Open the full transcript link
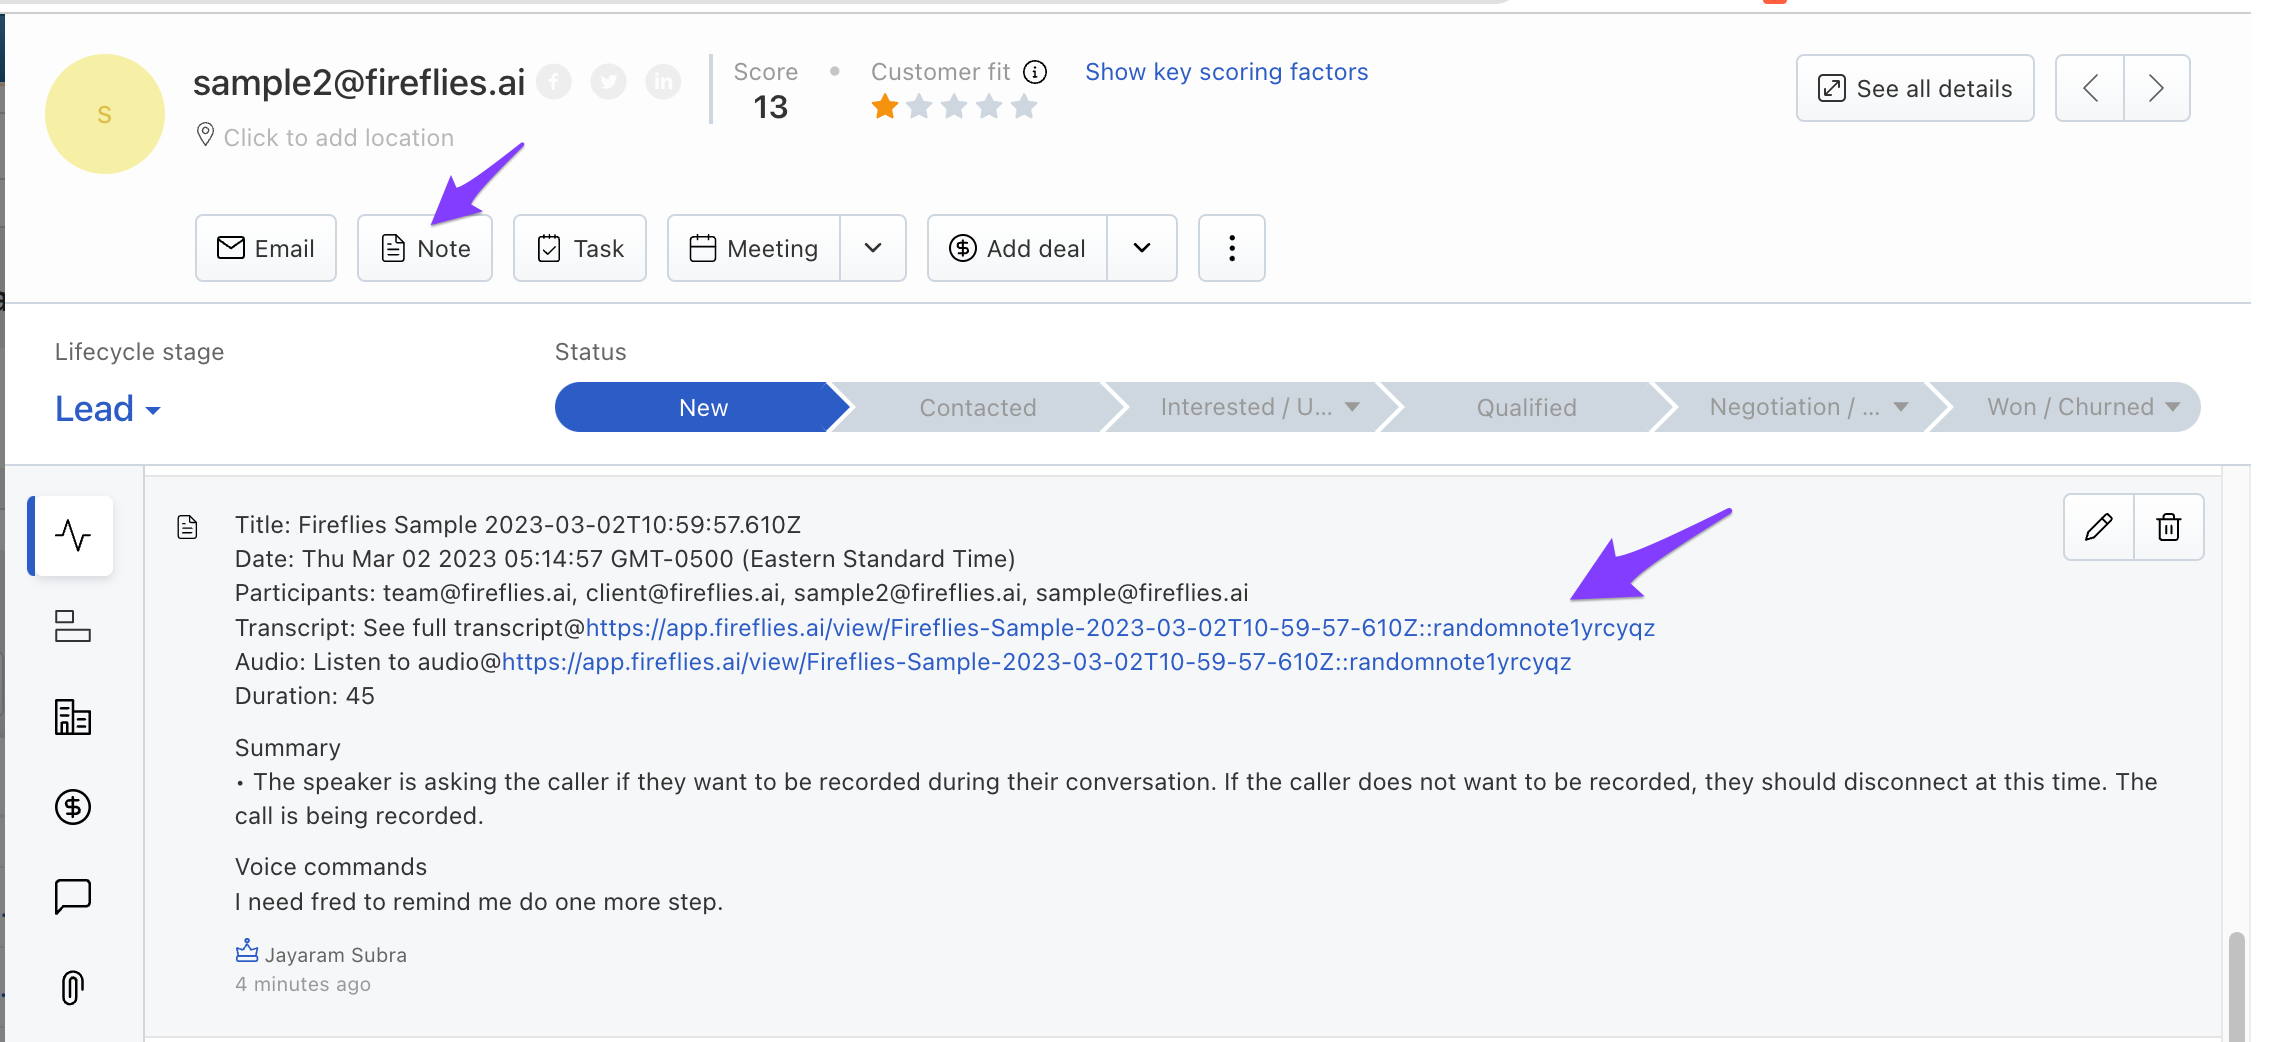2292x1042 pixels. (1120, 628)
